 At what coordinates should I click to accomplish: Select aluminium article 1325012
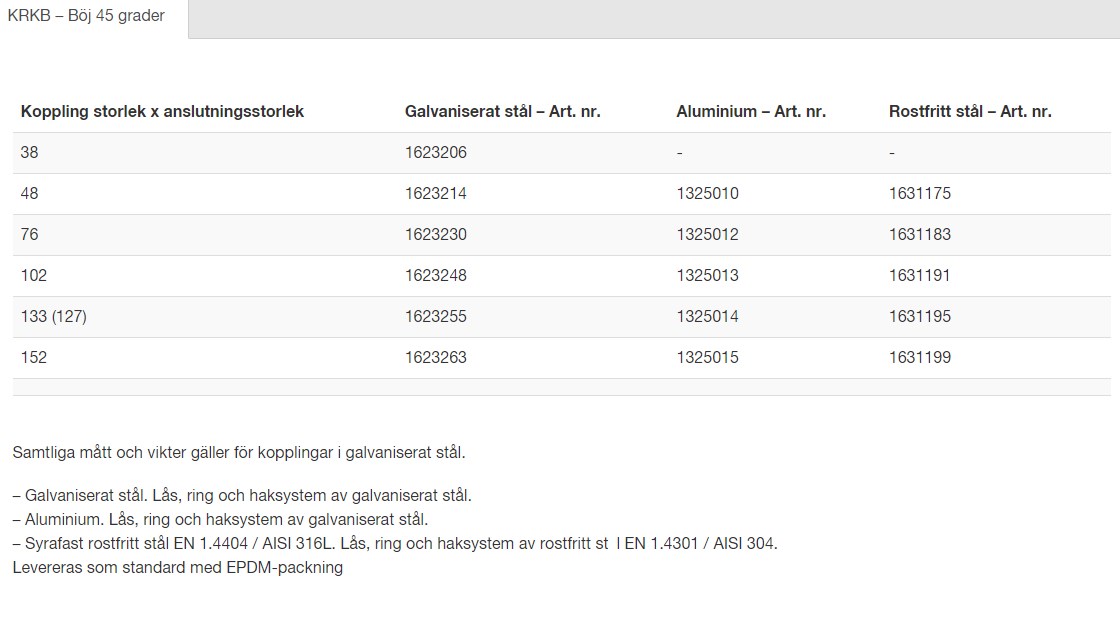(710, 234)
